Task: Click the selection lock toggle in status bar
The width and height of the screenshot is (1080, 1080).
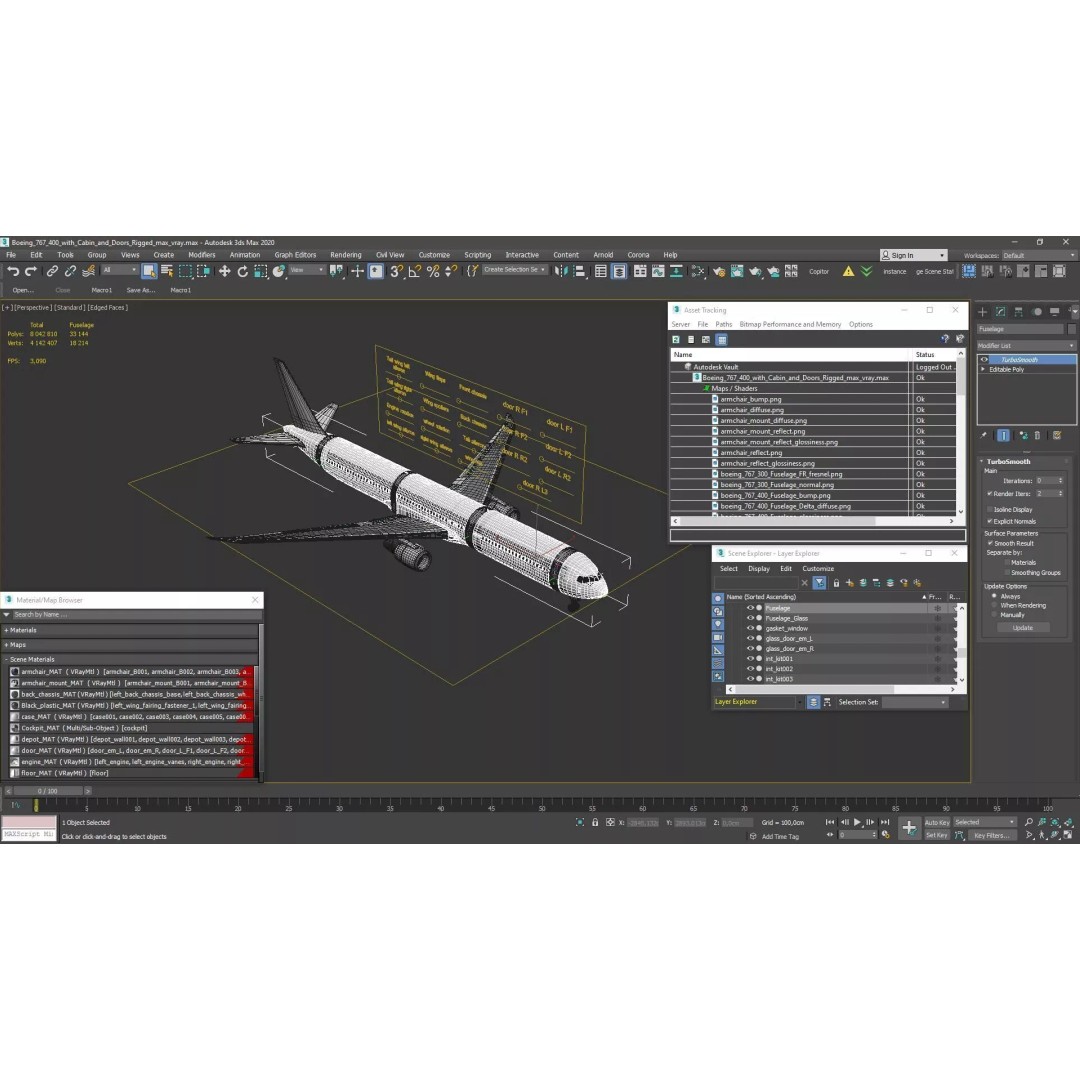Action: pos(595,822)
